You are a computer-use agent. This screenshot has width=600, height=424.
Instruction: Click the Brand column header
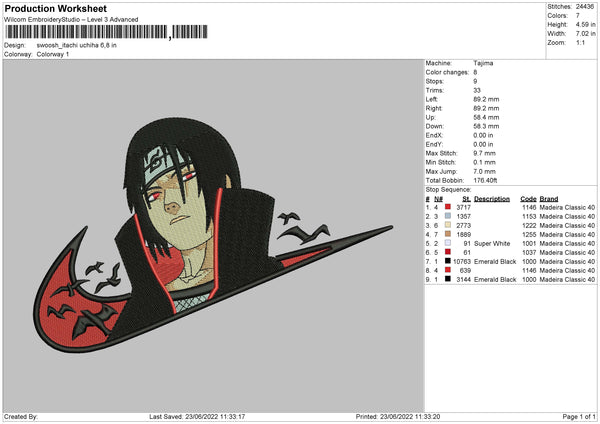pos(549,199)
